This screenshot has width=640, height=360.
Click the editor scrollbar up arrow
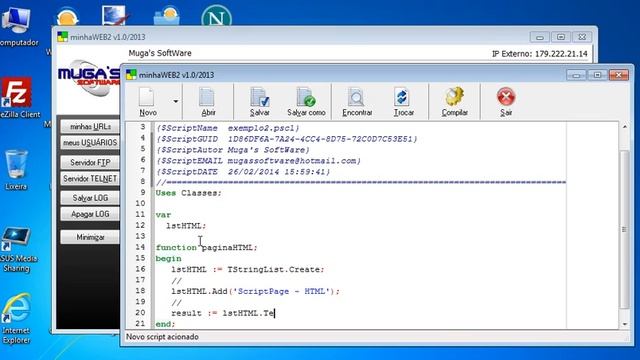point(624,127)
